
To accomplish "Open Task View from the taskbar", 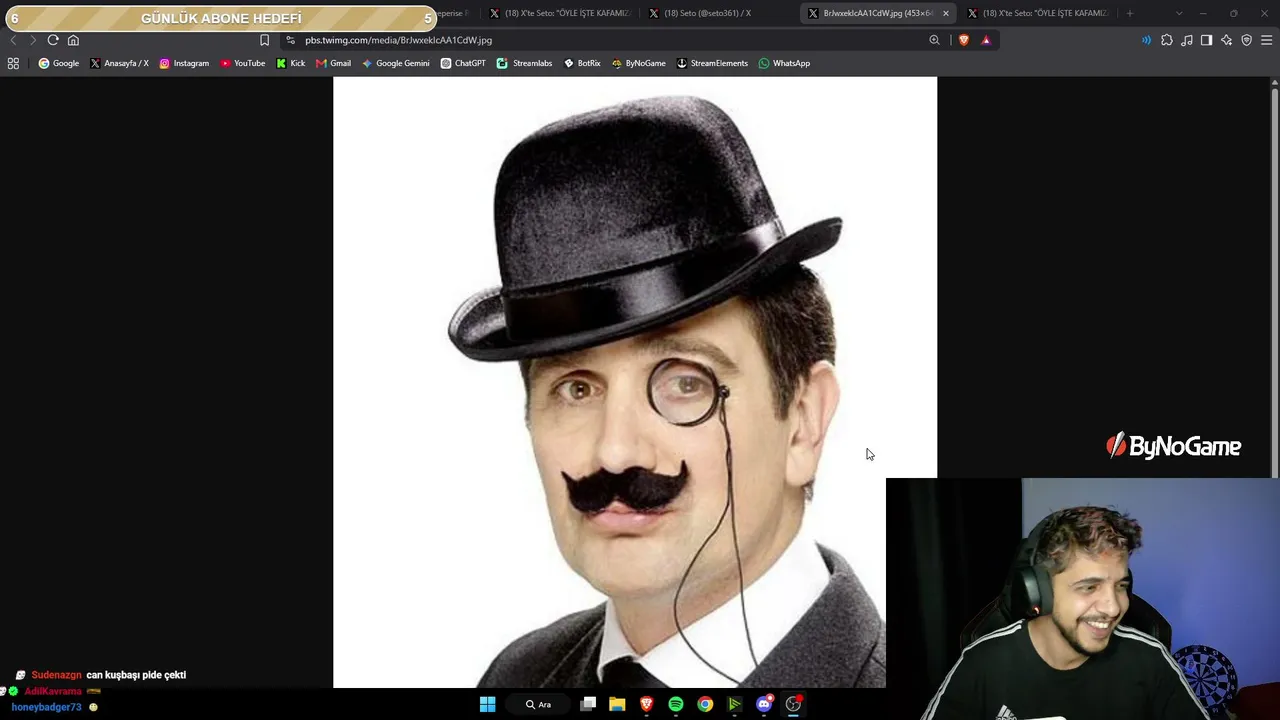I will [588, 704].
